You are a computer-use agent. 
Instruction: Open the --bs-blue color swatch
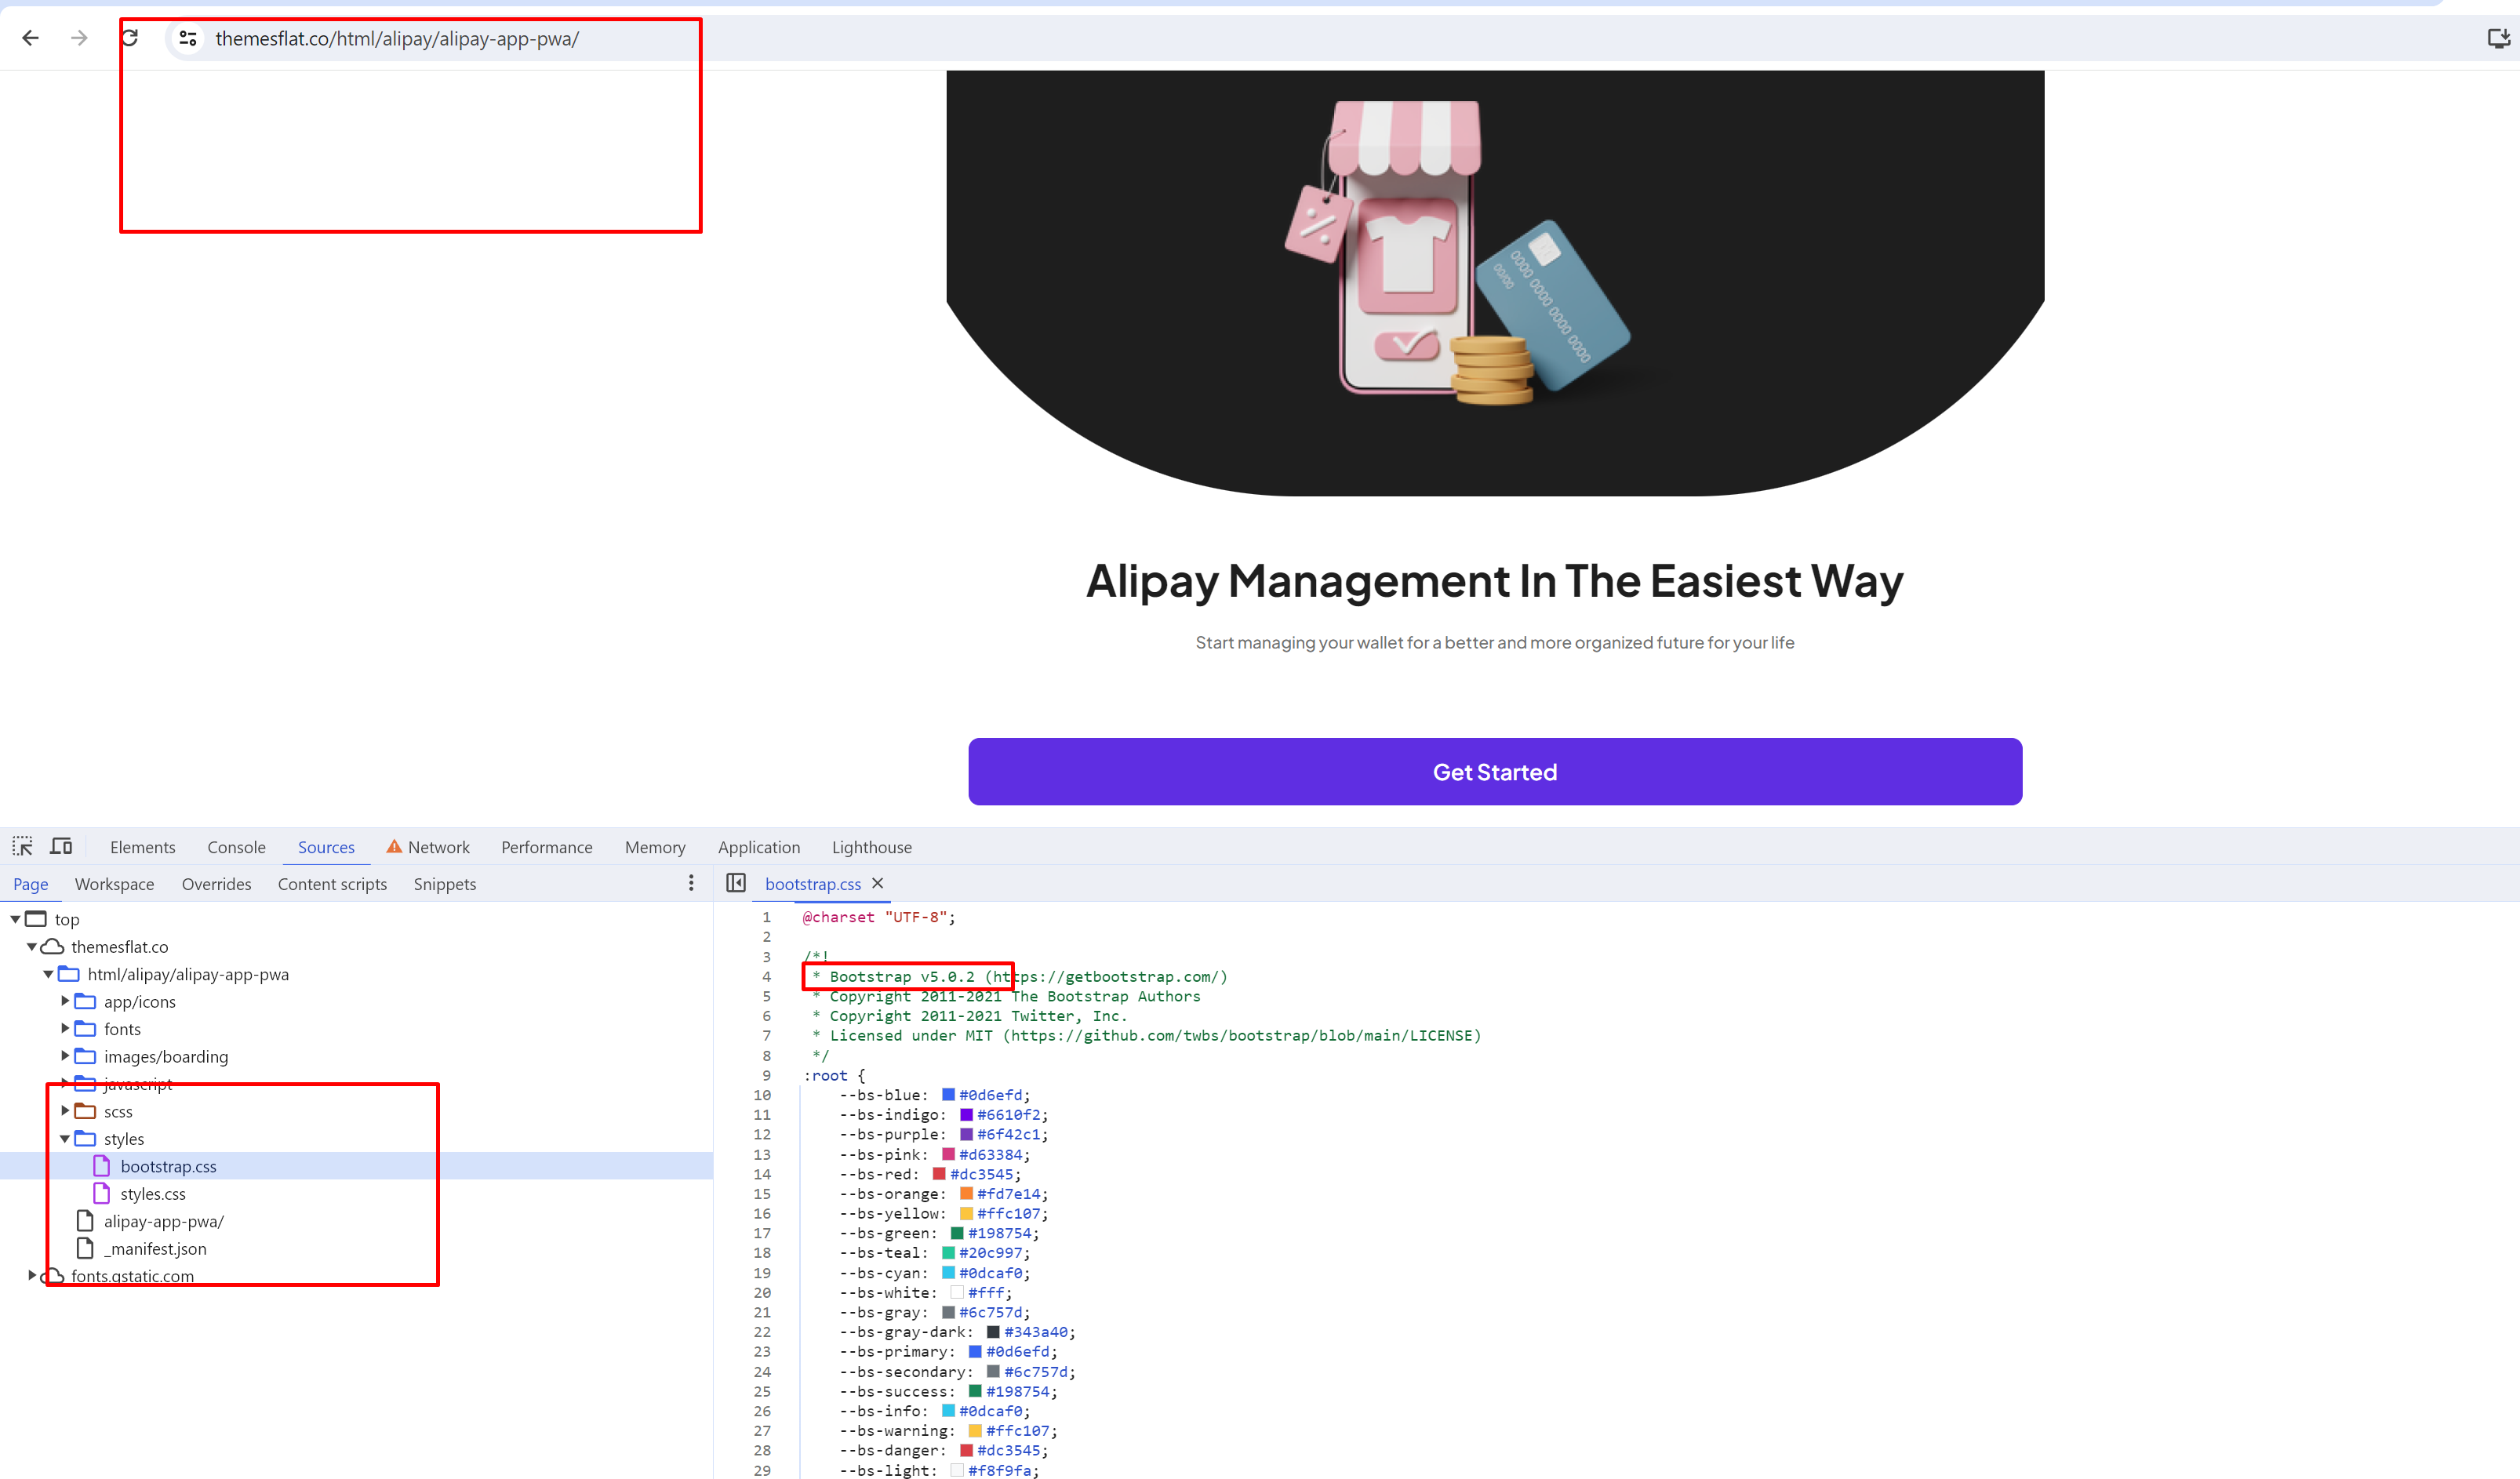[948, 1094]
